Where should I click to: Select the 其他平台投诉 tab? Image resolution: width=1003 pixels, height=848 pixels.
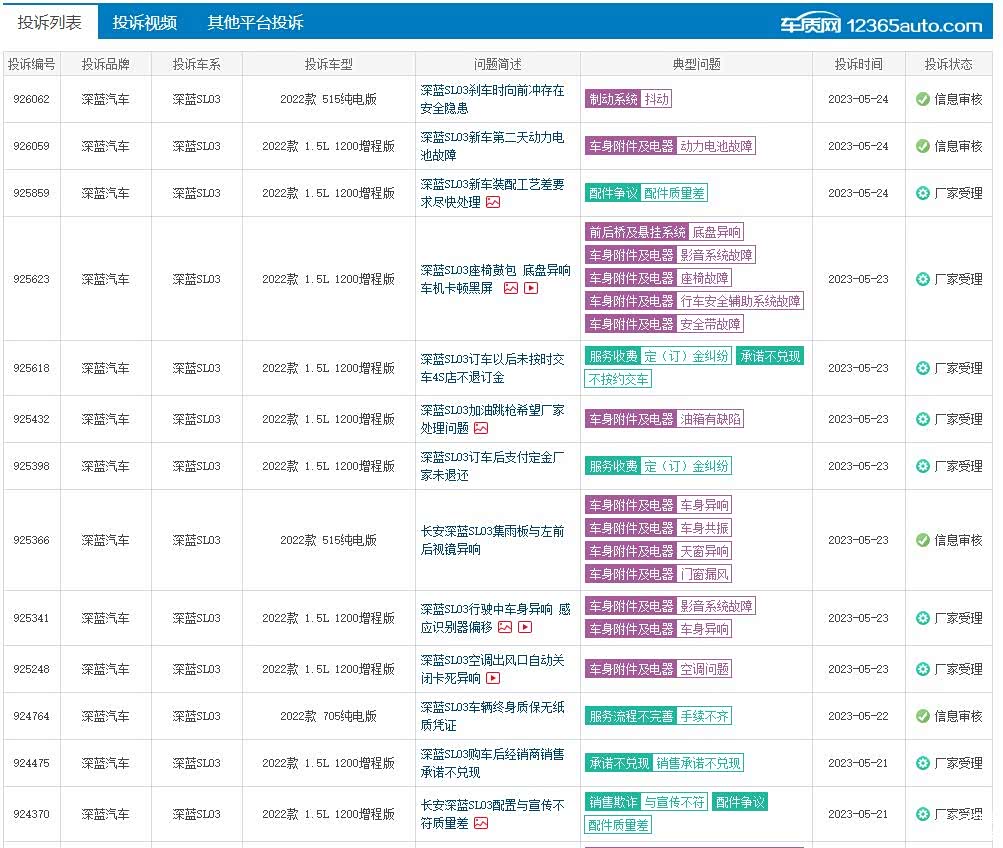pos(255,22)
